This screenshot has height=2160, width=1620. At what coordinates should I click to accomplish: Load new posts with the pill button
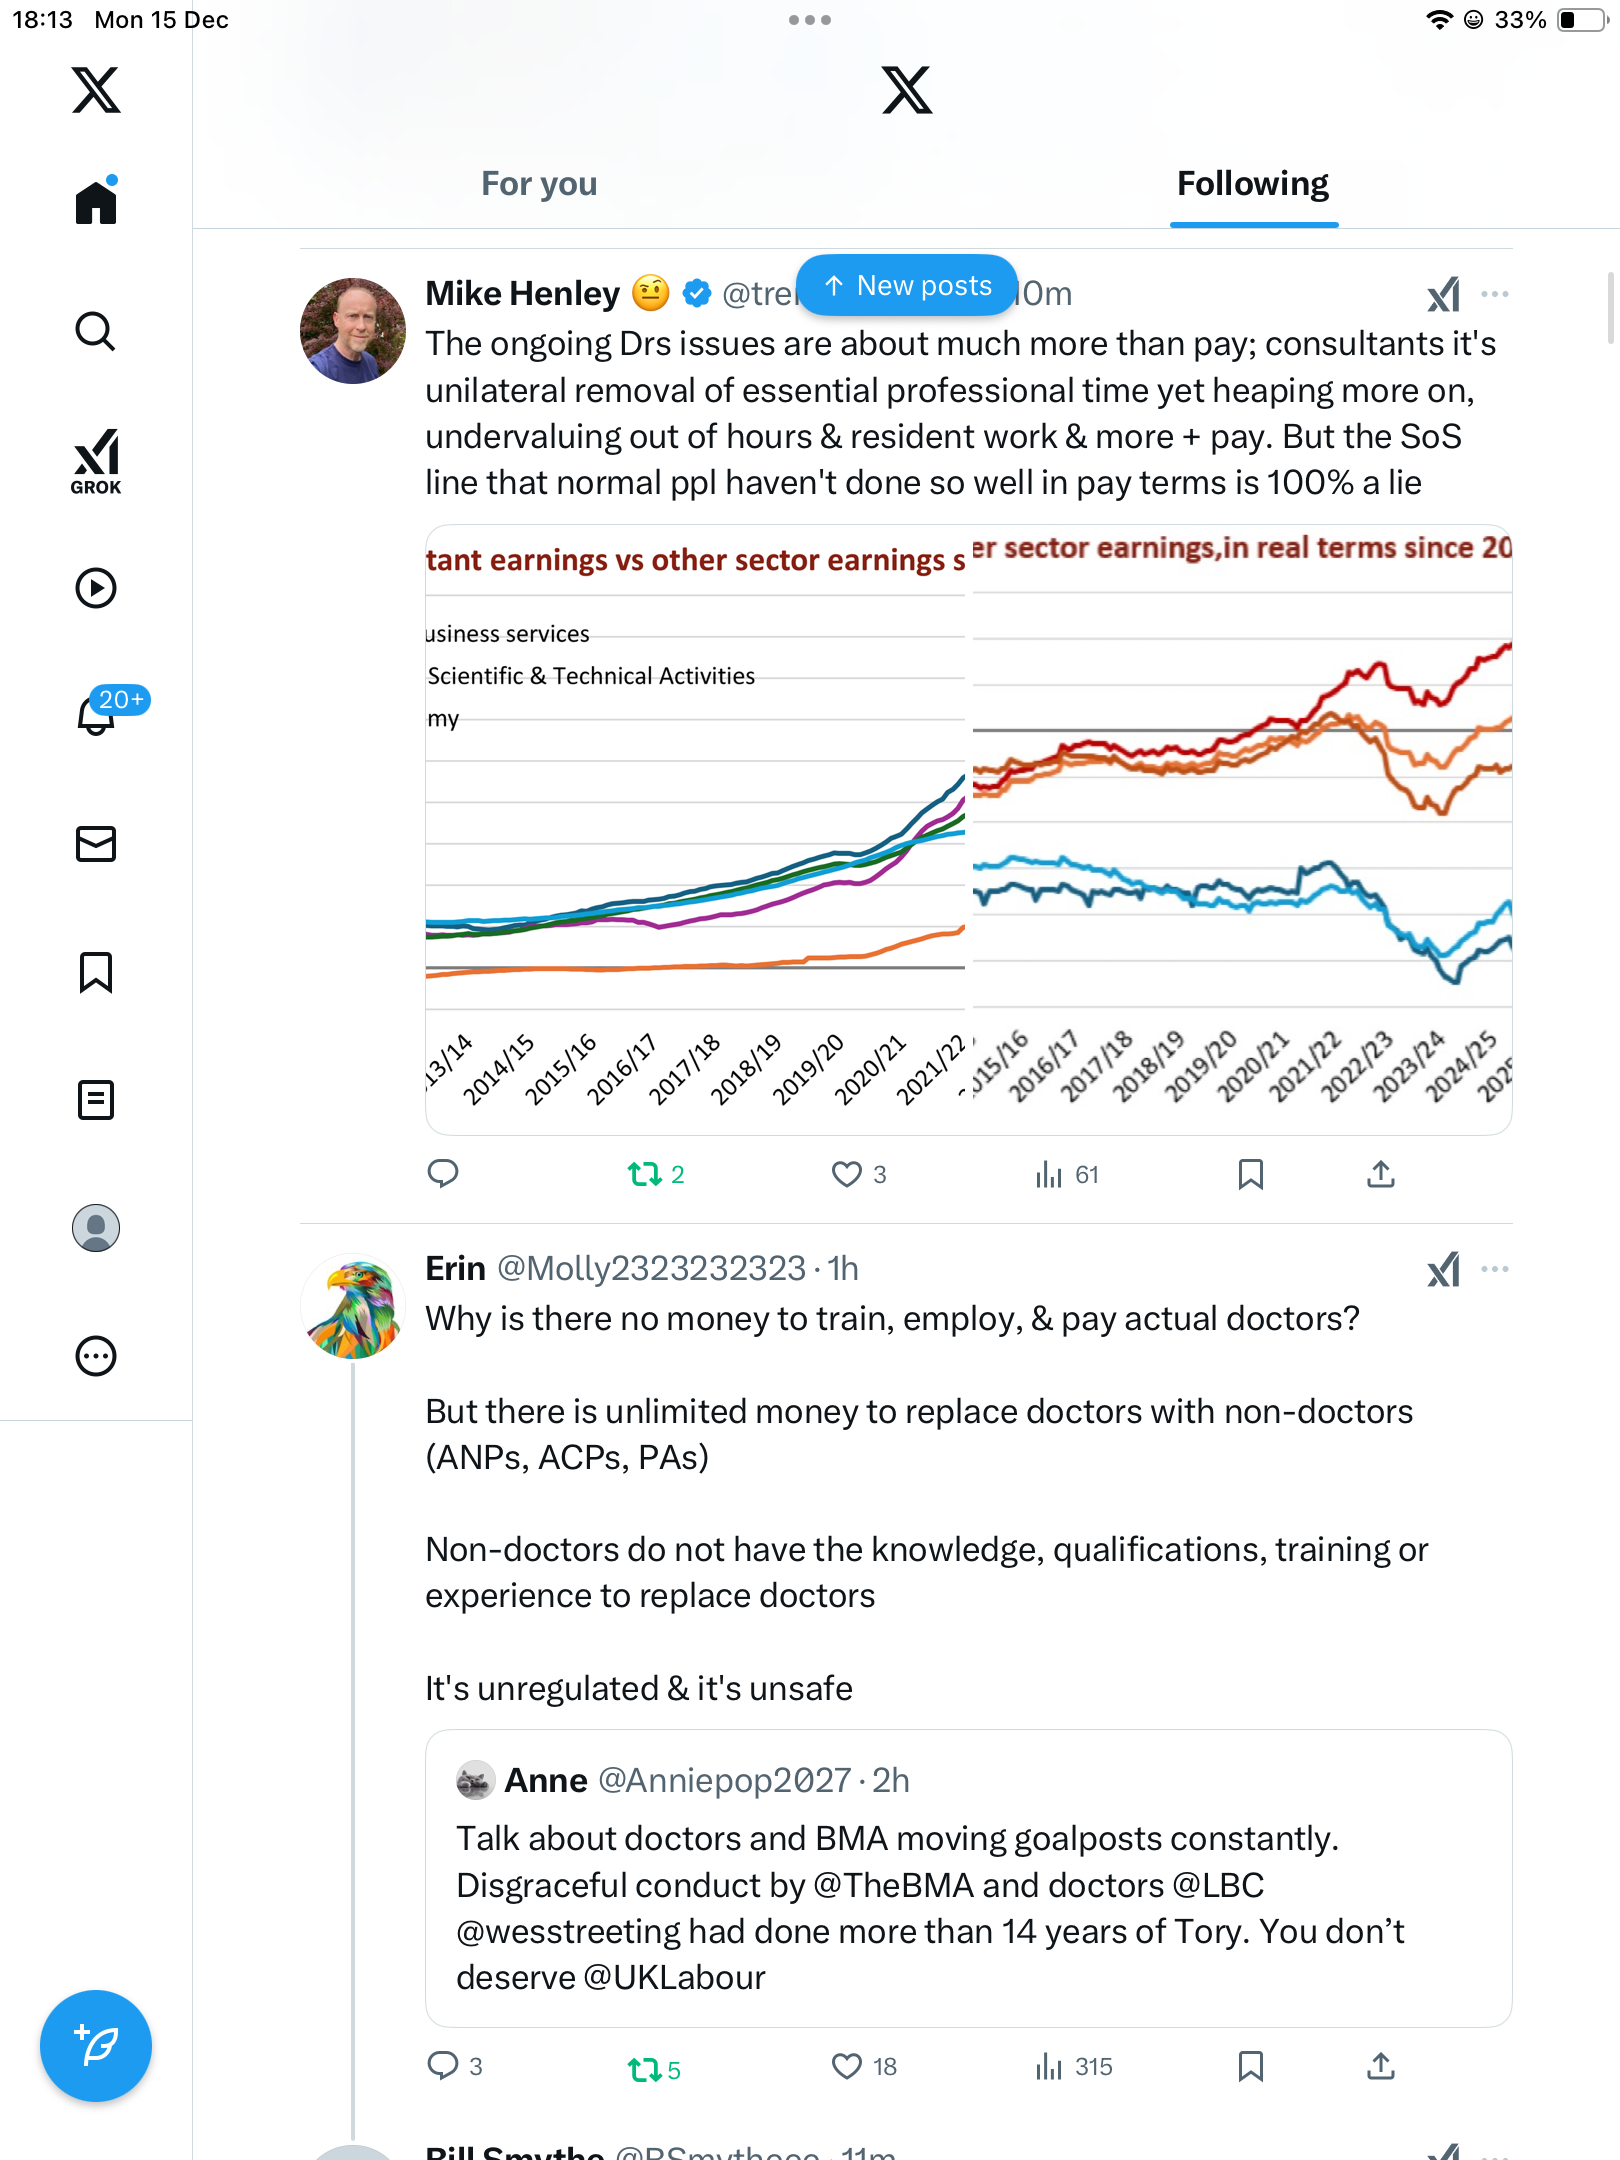pos(907,286)
